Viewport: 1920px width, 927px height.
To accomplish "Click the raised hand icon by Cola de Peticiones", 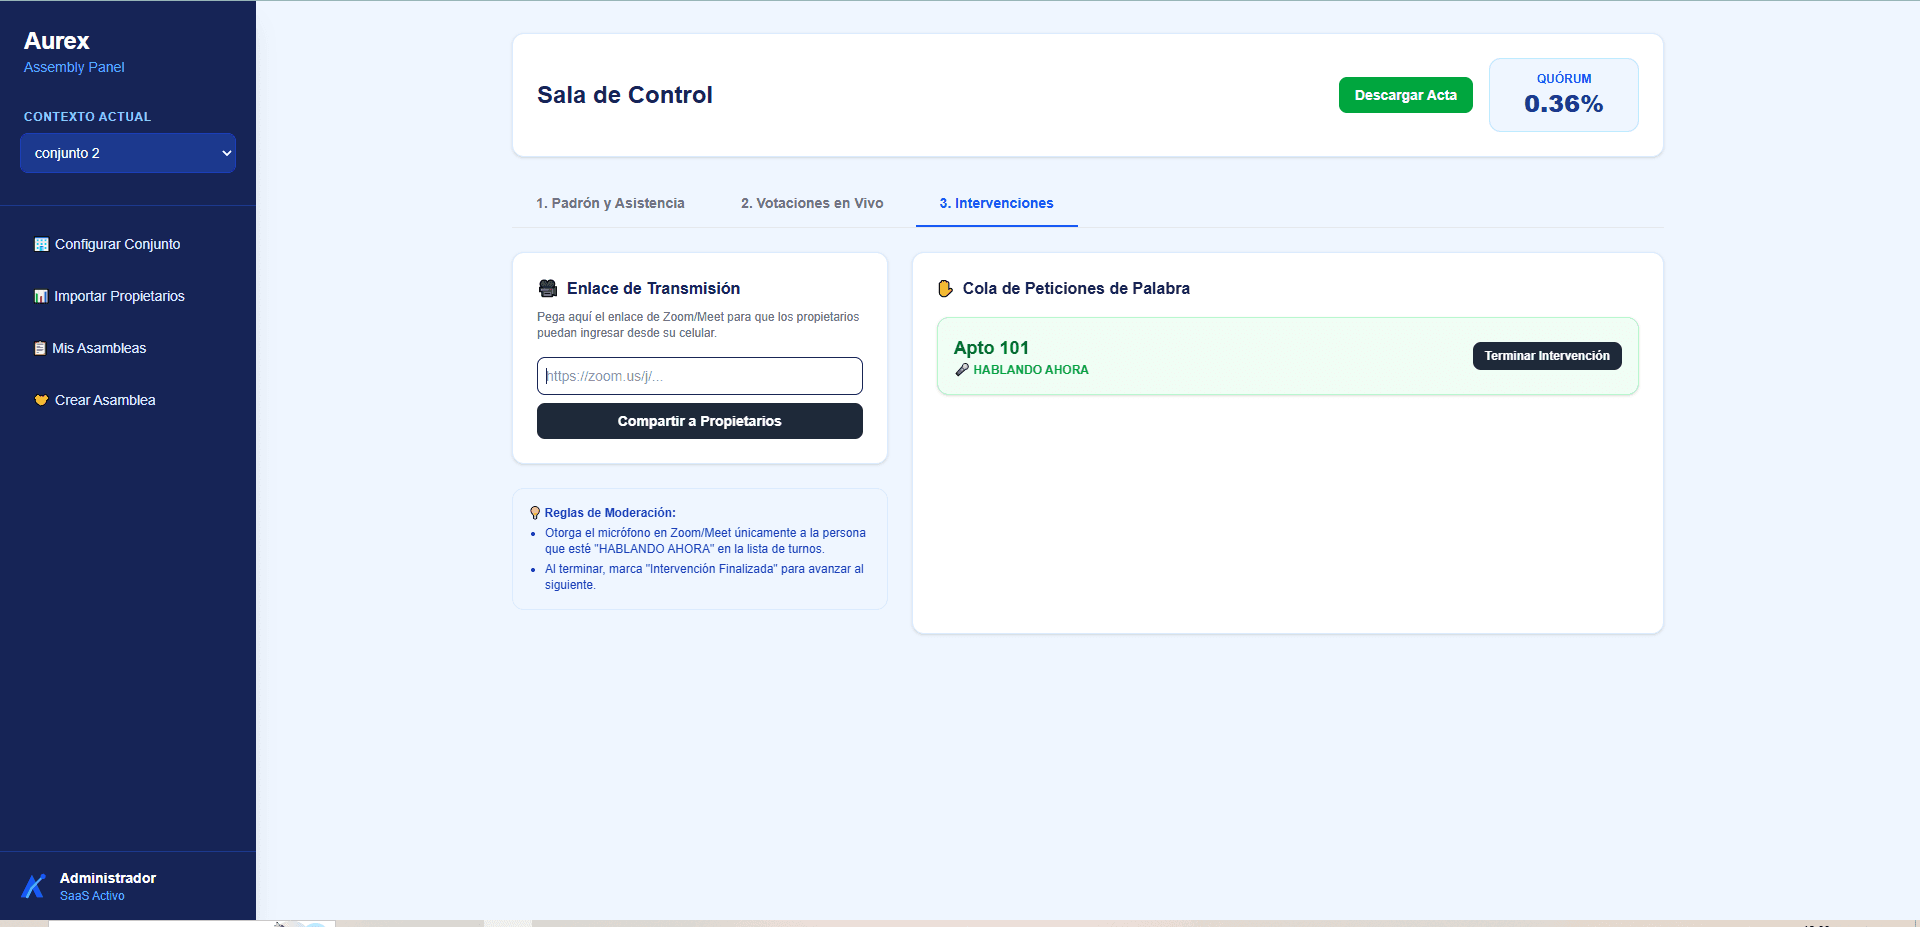I will coord(945,288).
